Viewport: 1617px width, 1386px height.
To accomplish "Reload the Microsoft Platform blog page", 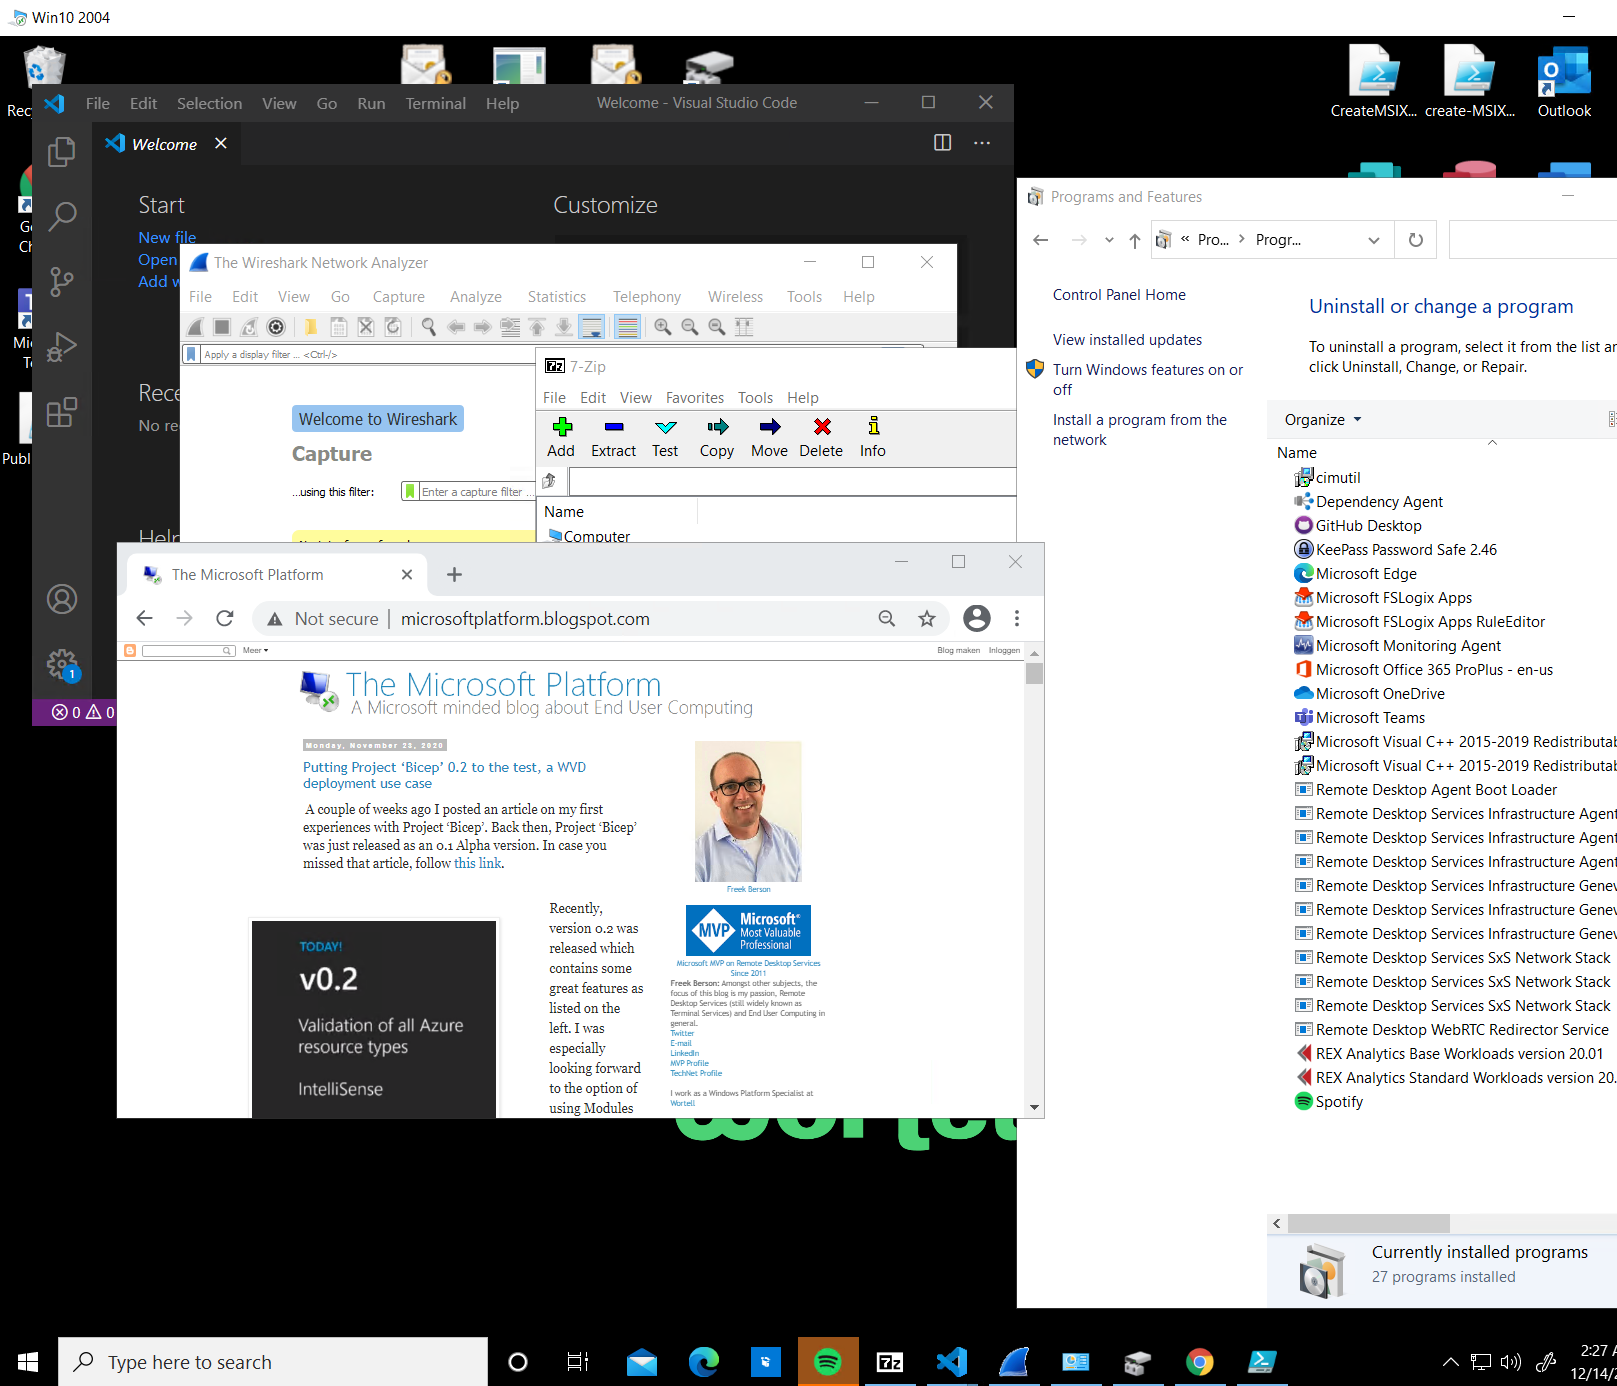I will (x=225, y=619).
